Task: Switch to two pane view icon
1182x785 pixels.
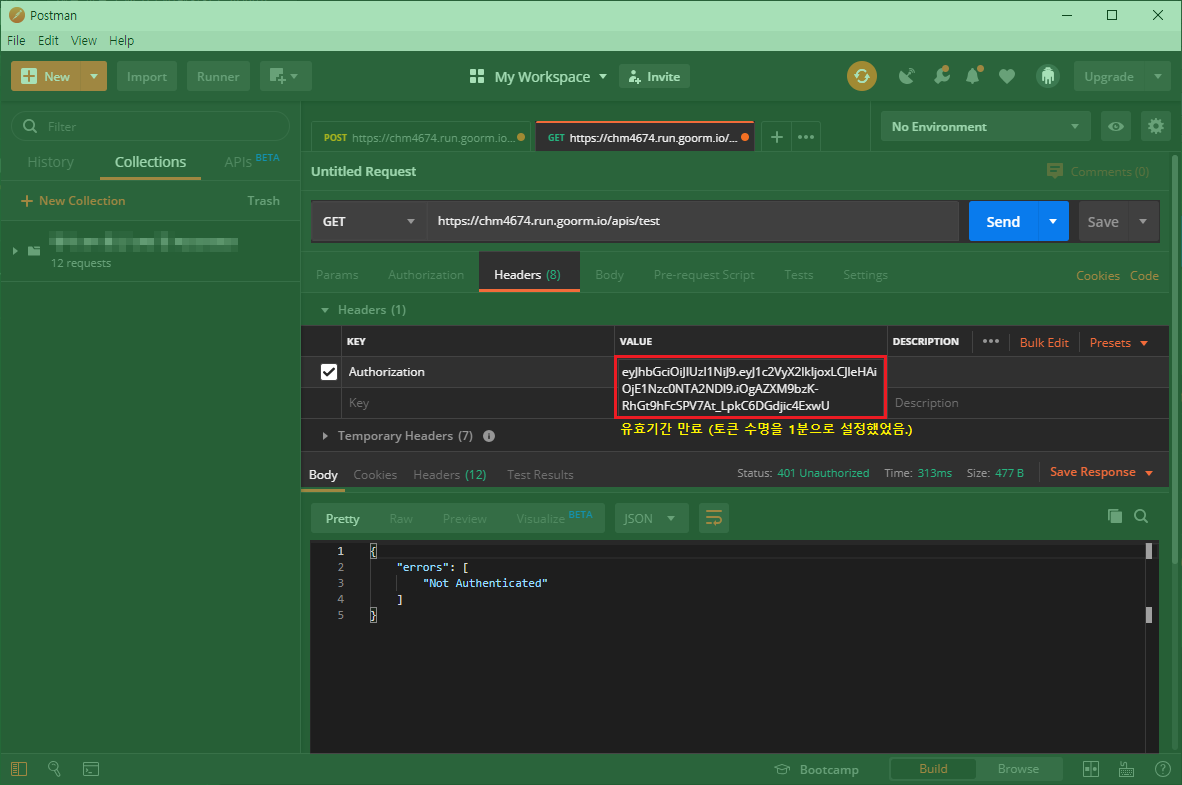Action: tap(1091, 769)
